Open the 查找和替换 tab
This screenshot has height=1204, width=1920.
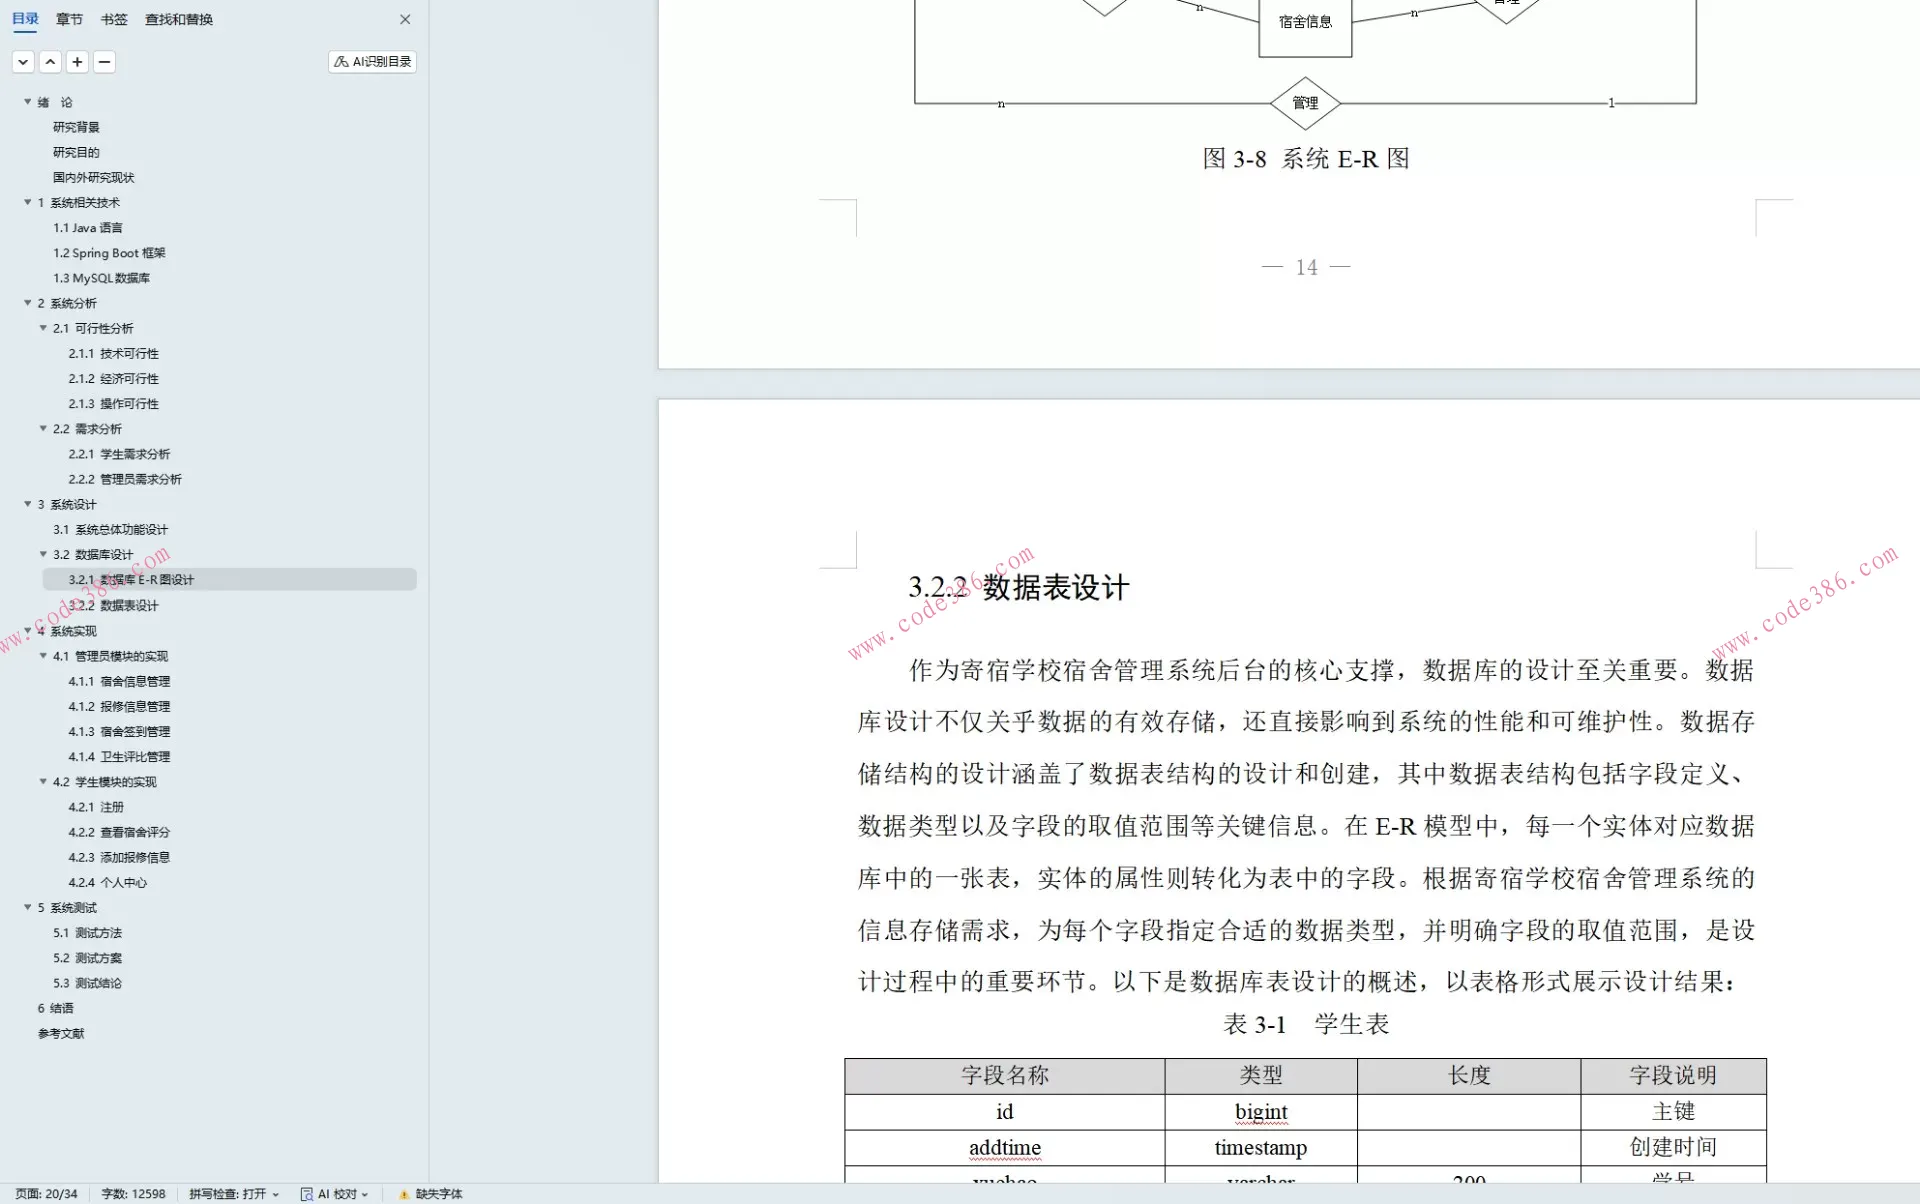tap(179, 19)
